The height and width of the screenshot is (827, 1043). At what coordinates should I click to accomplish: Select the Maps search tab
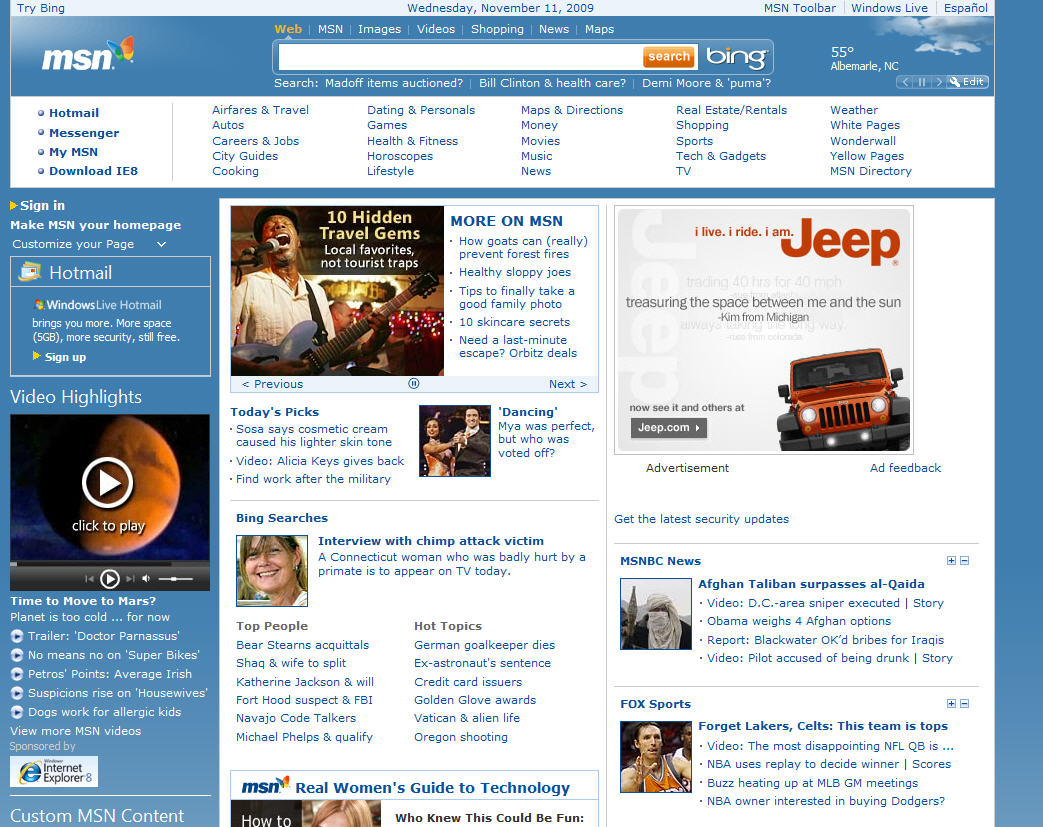[x=599, y=29]
